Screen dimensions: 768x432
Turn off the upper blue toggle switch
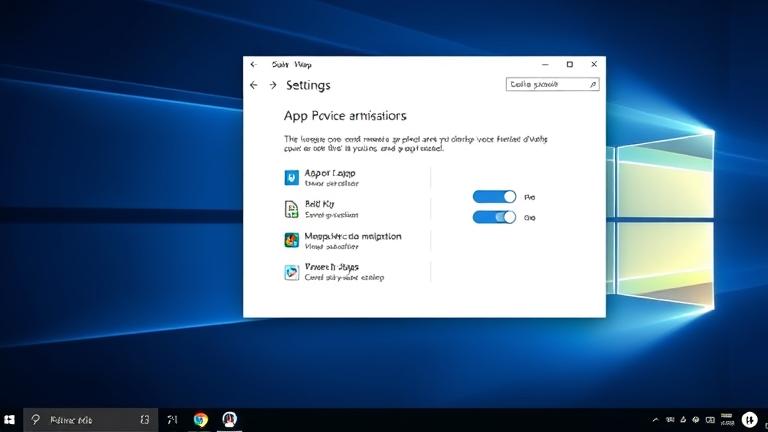coord(494,197)
